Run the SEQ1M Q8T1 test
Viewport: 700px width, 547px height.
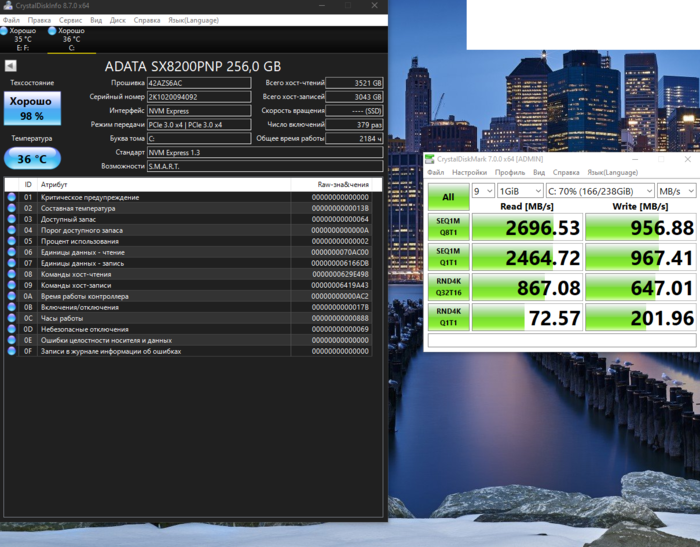pos(449,226)
